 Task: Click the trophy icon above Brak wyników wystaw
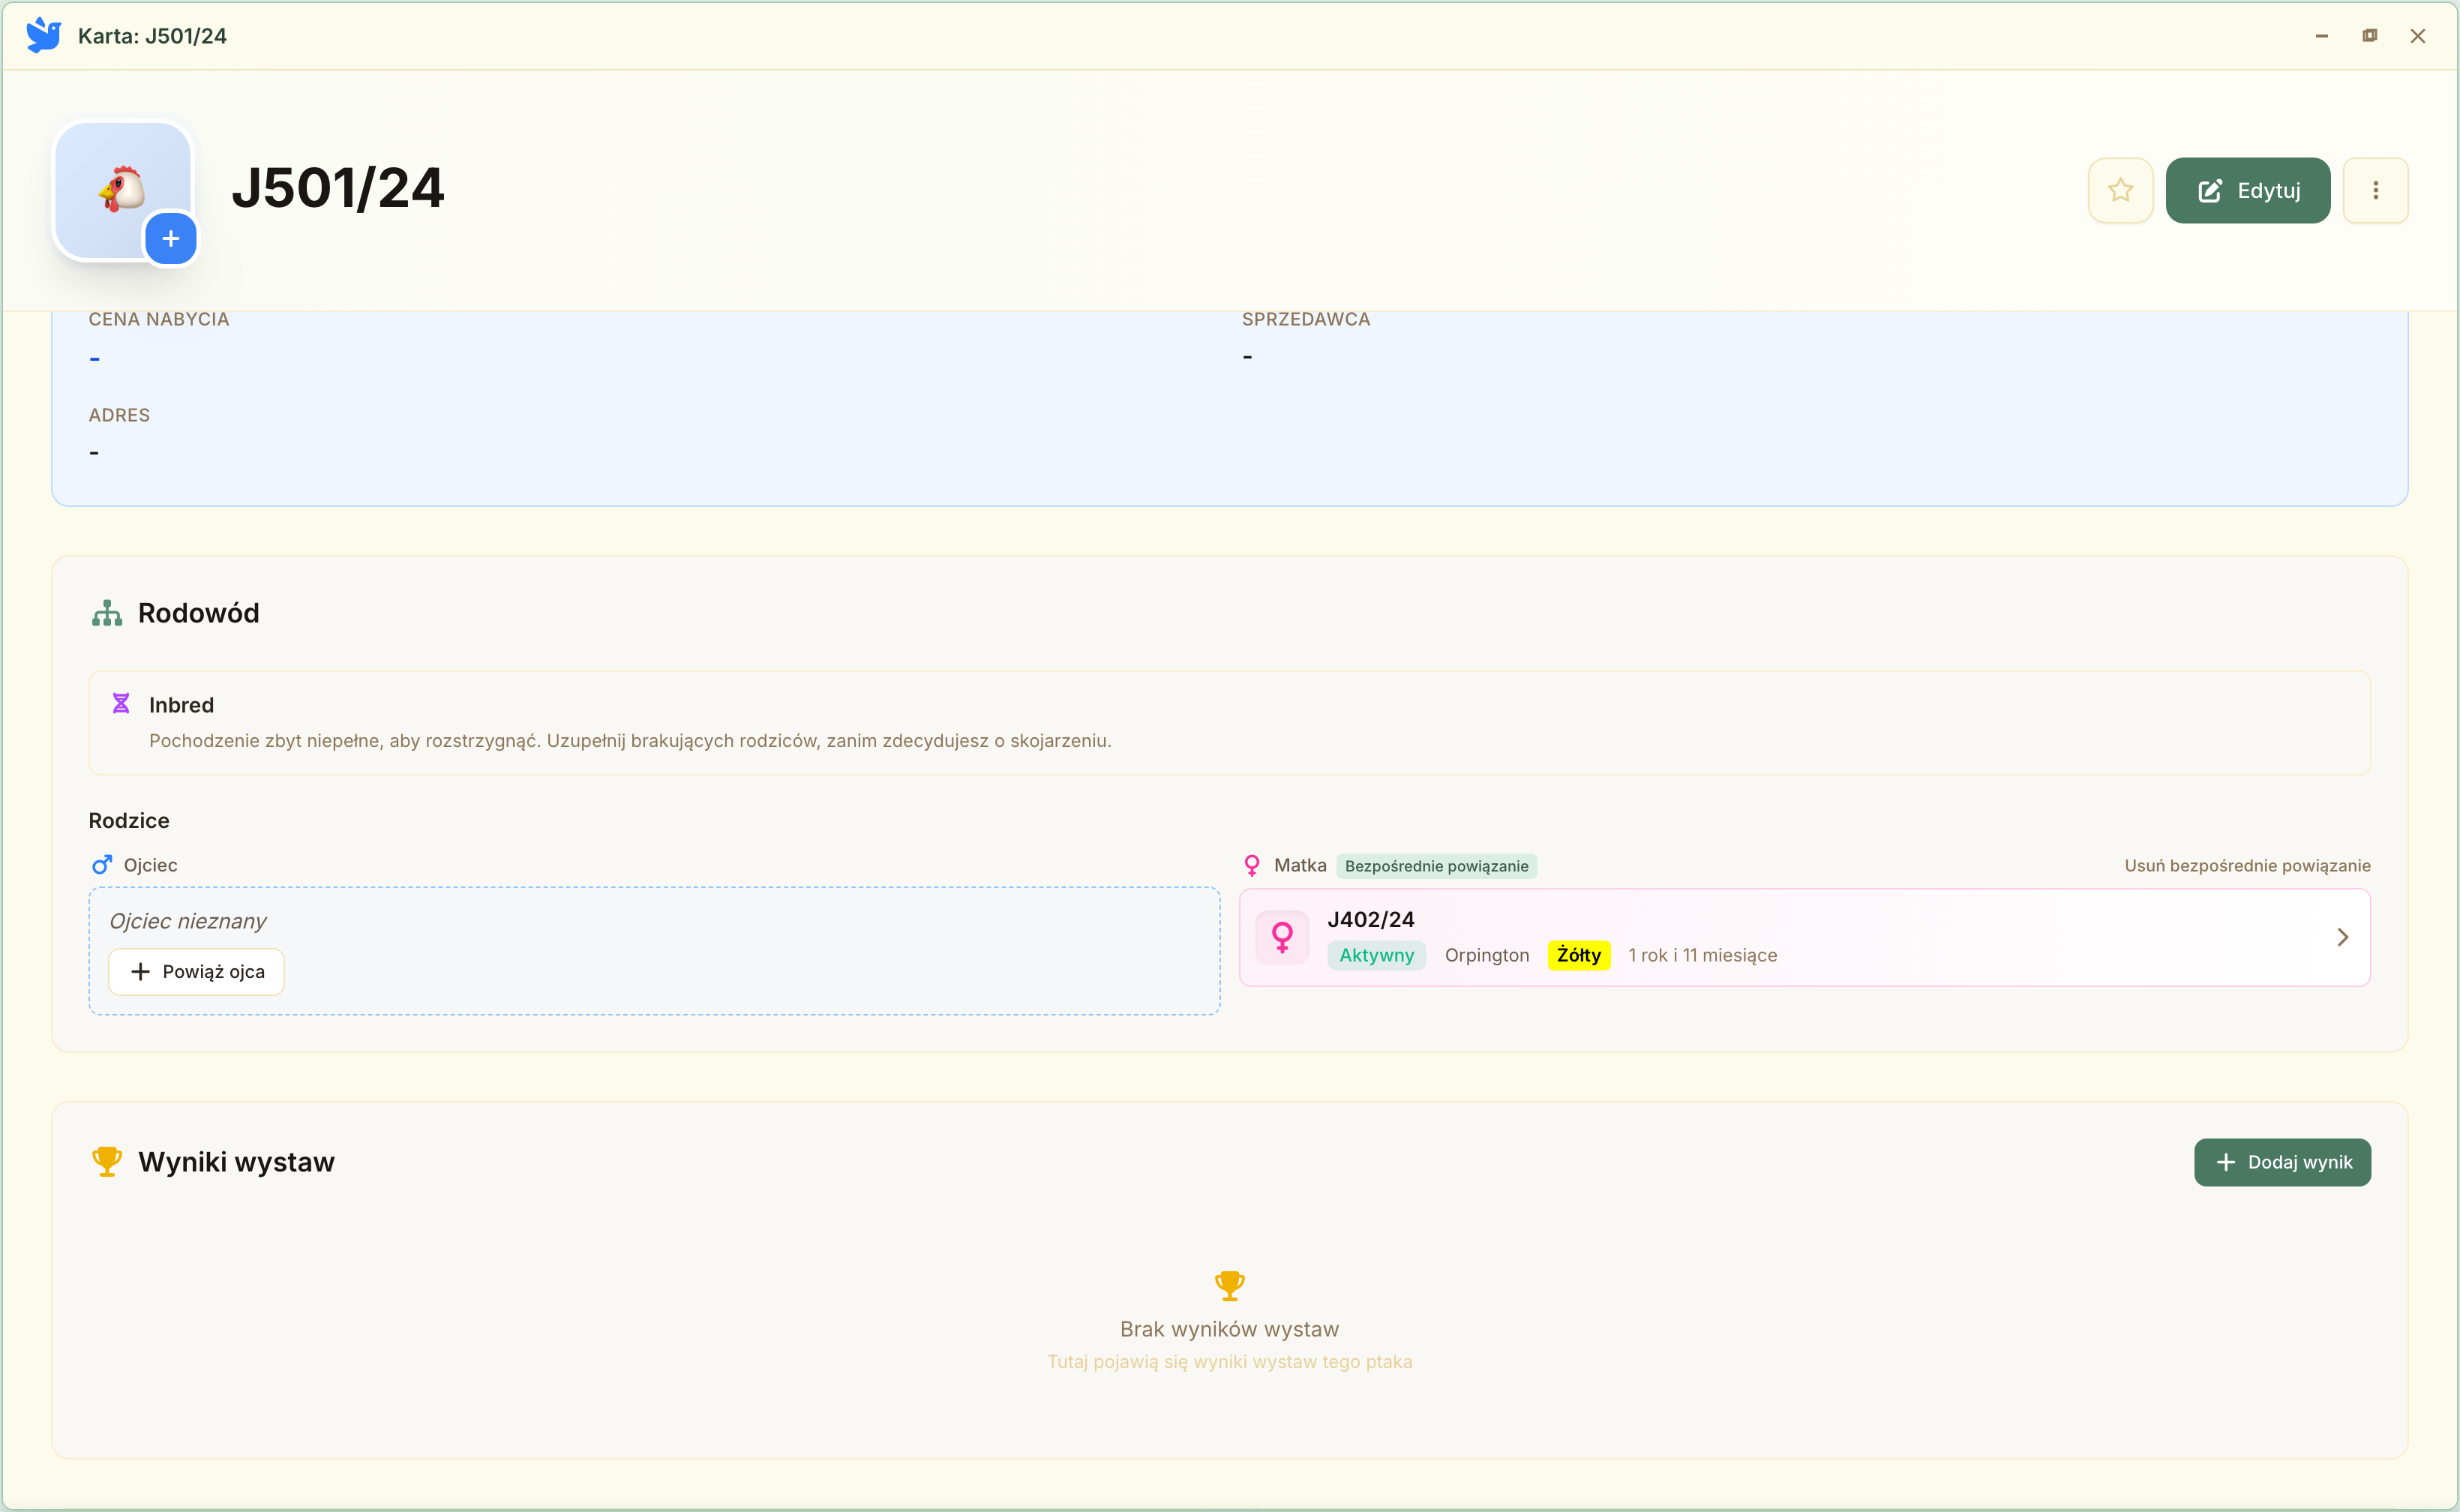tap(1229, 1286)
